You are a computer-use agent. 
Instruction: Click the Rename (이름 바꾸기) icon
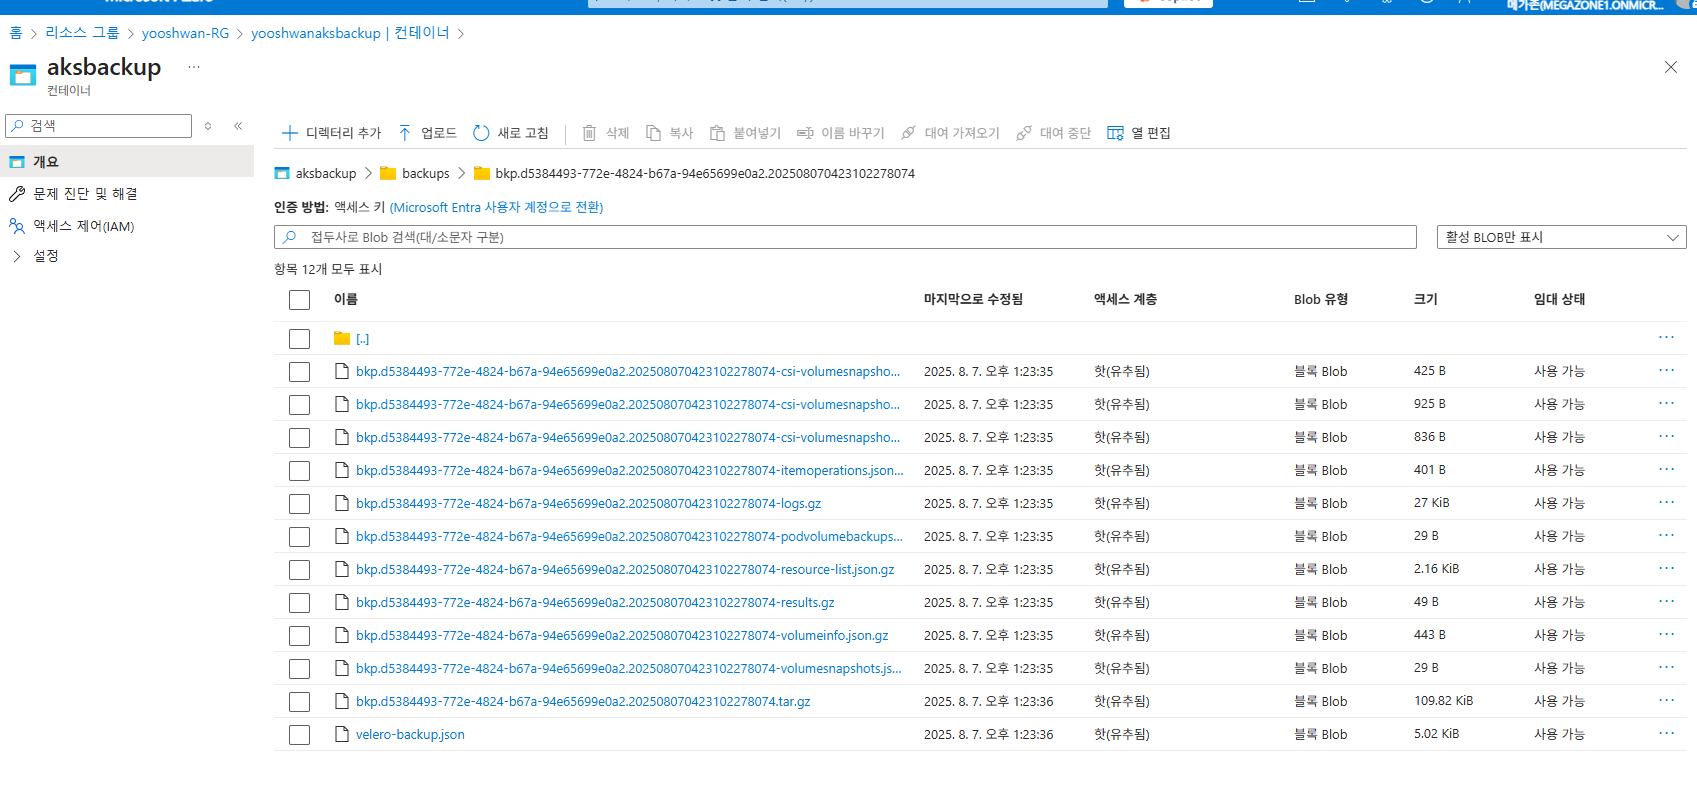pos(805,133)
